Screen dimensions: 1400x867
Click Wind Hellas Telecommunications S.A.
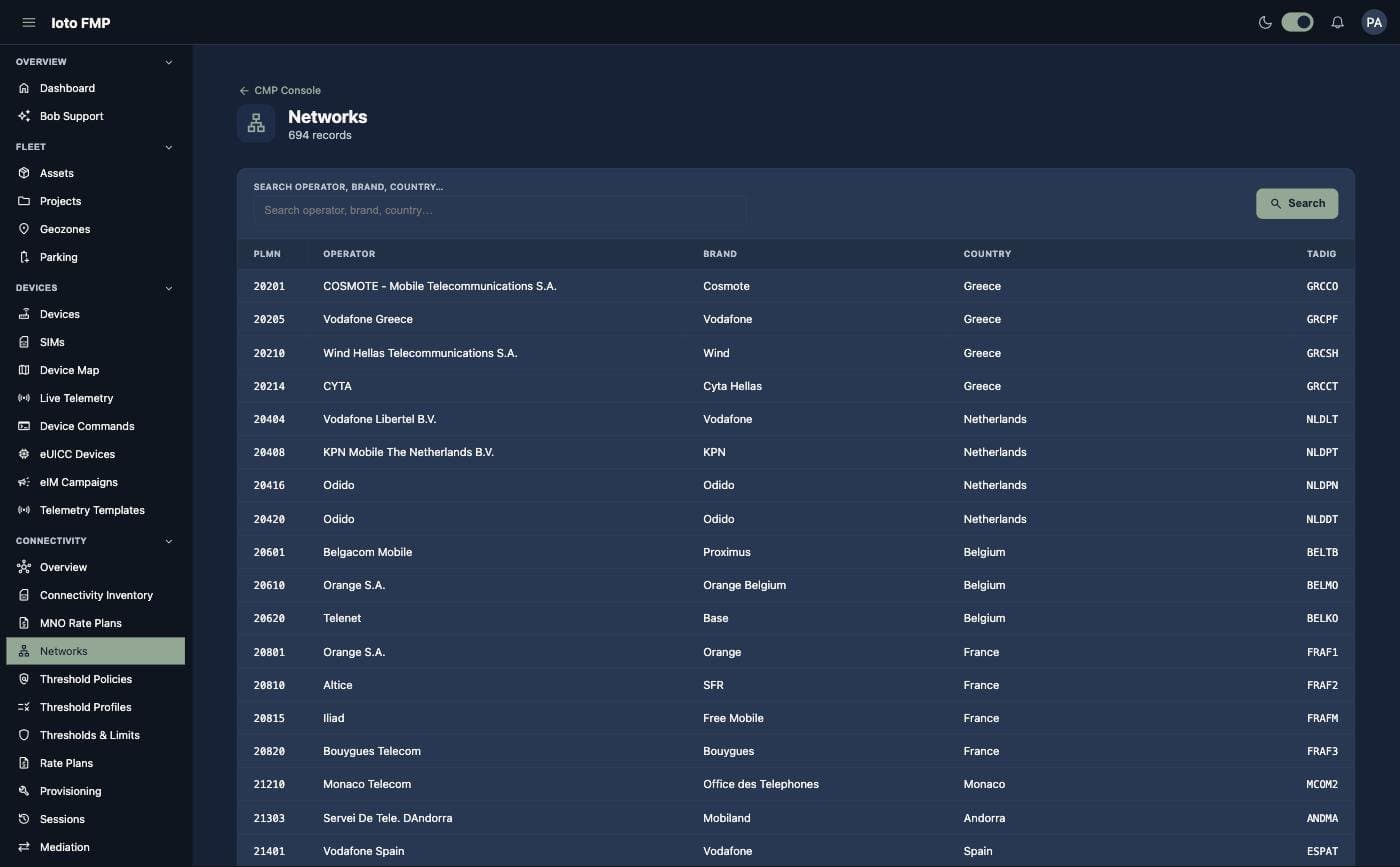coord(420,353)
